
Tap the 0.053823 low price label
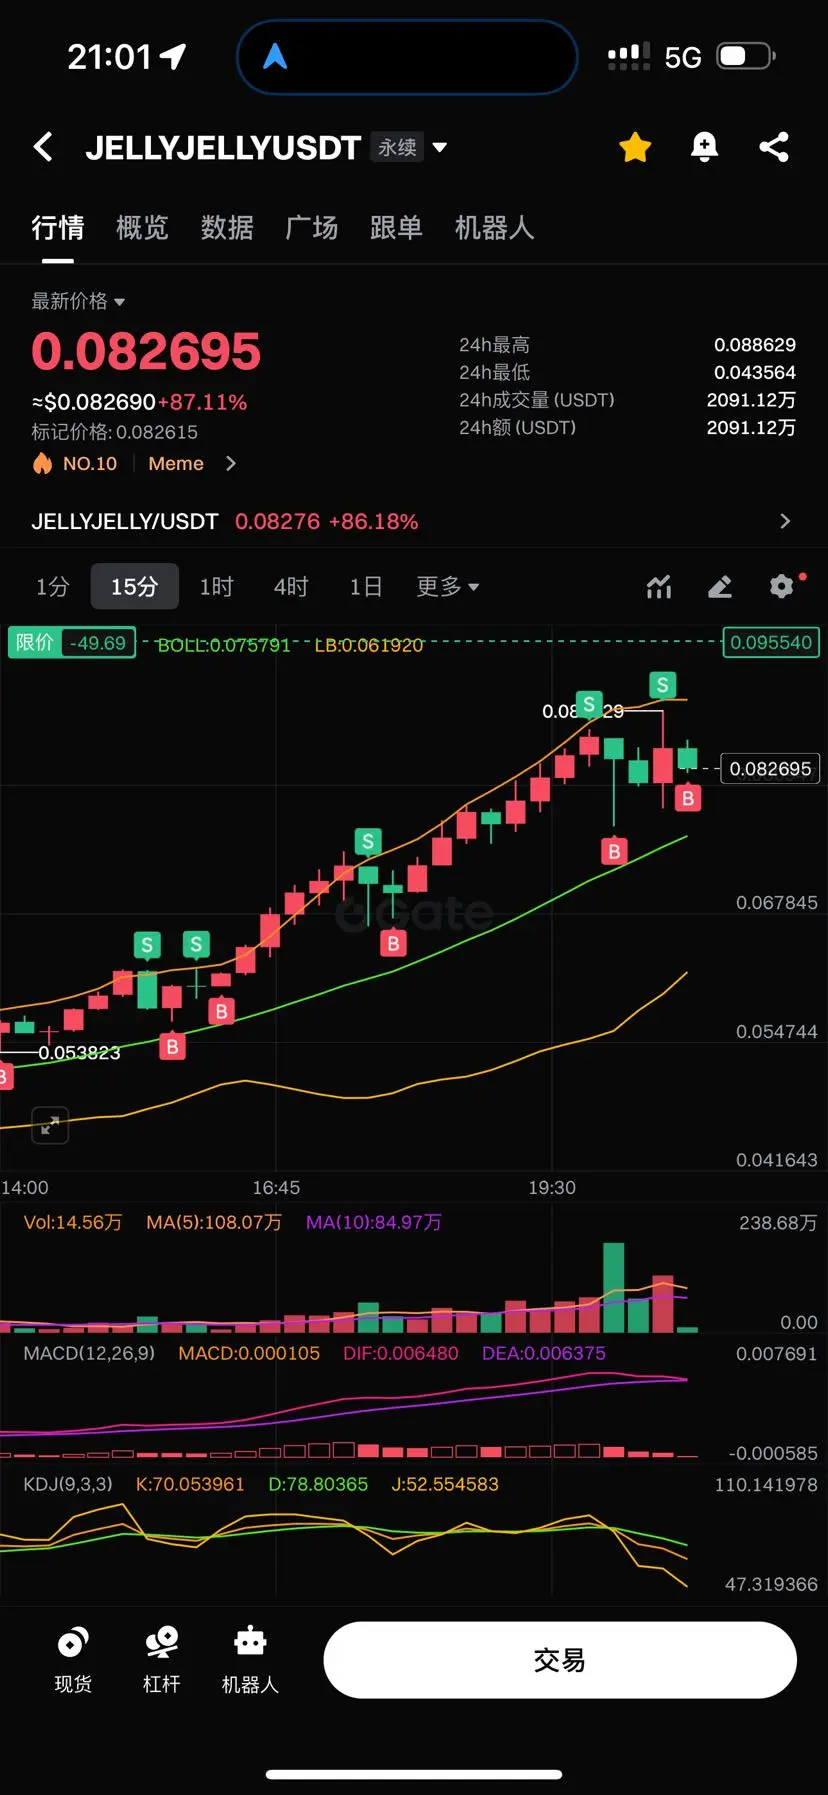pyautogui.click(x=80, y=1053)
